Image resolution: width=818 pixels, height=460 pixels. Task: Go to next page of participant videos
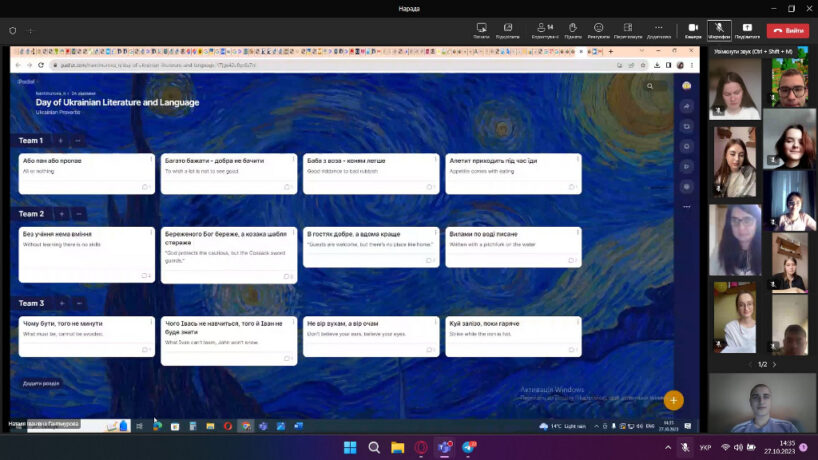[774, 364]
